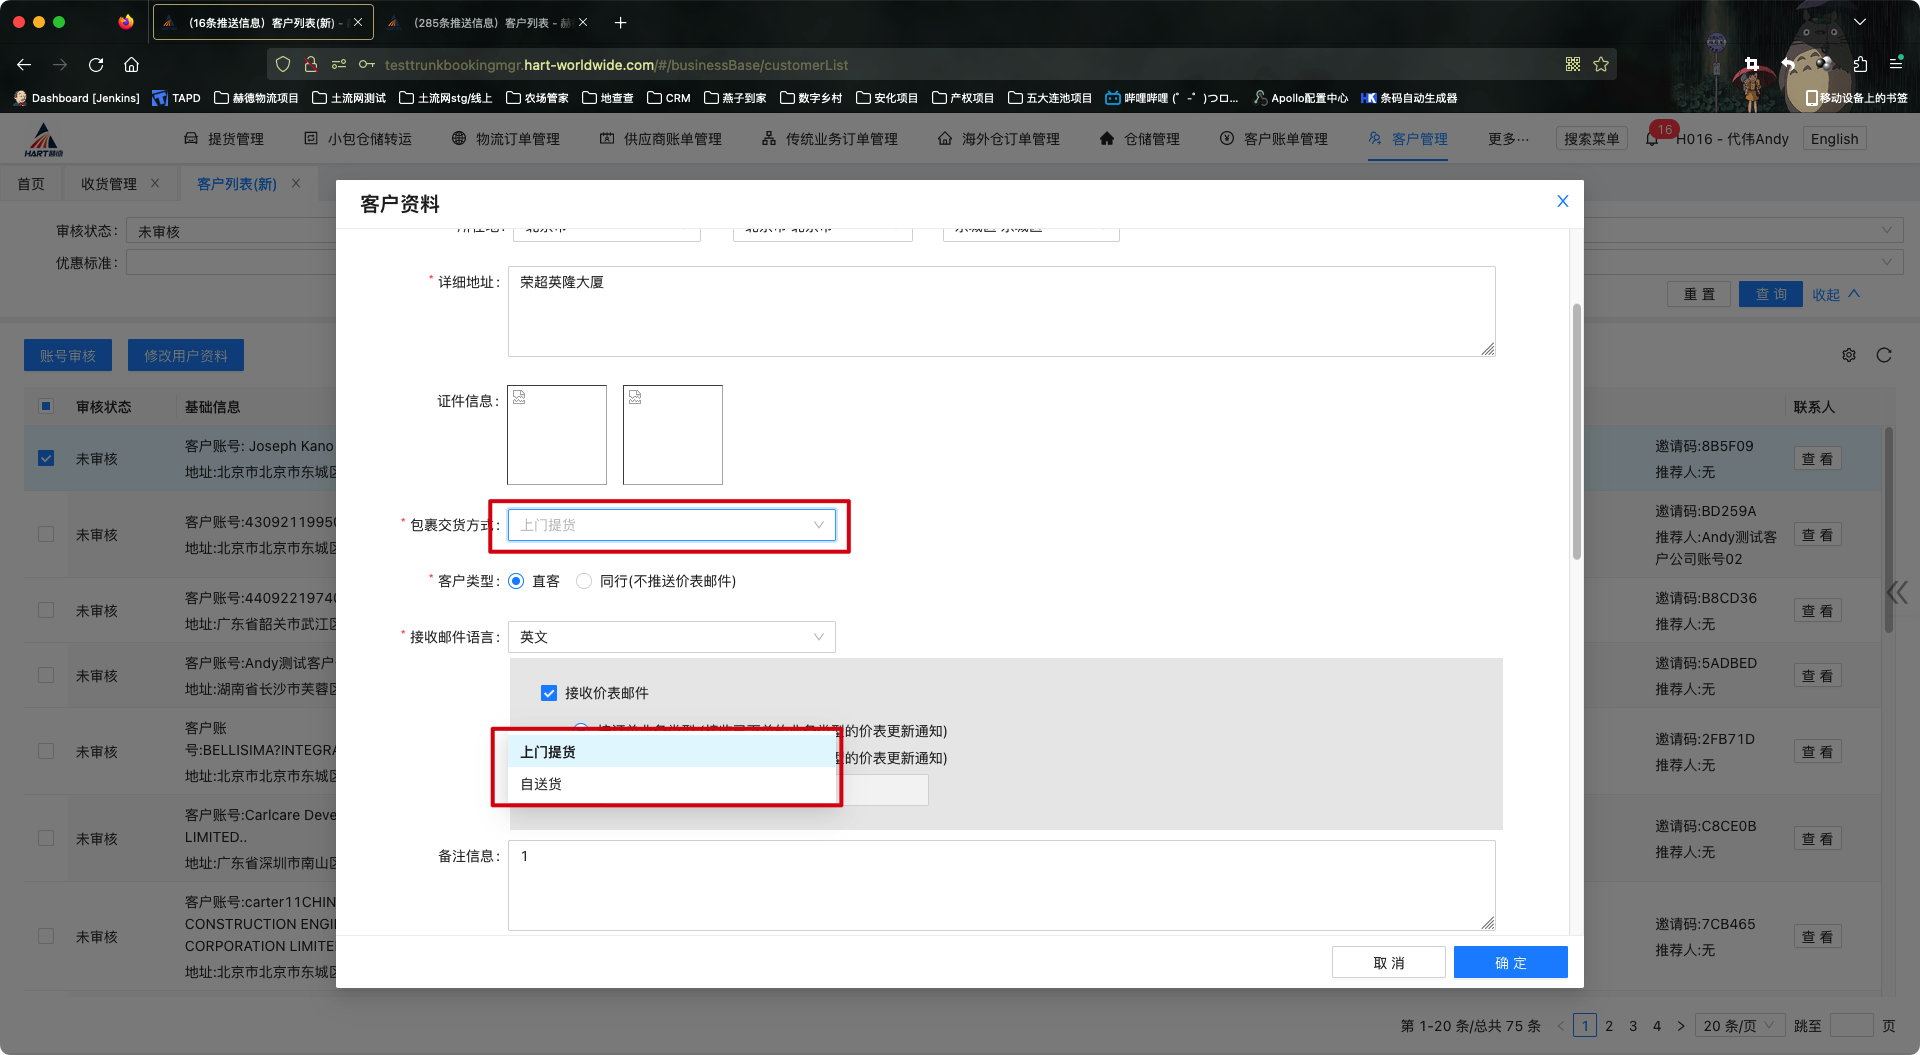This screenshot has width=1920, height=1055.
Task: Click the browser home icon
Action: click(131, 65)
